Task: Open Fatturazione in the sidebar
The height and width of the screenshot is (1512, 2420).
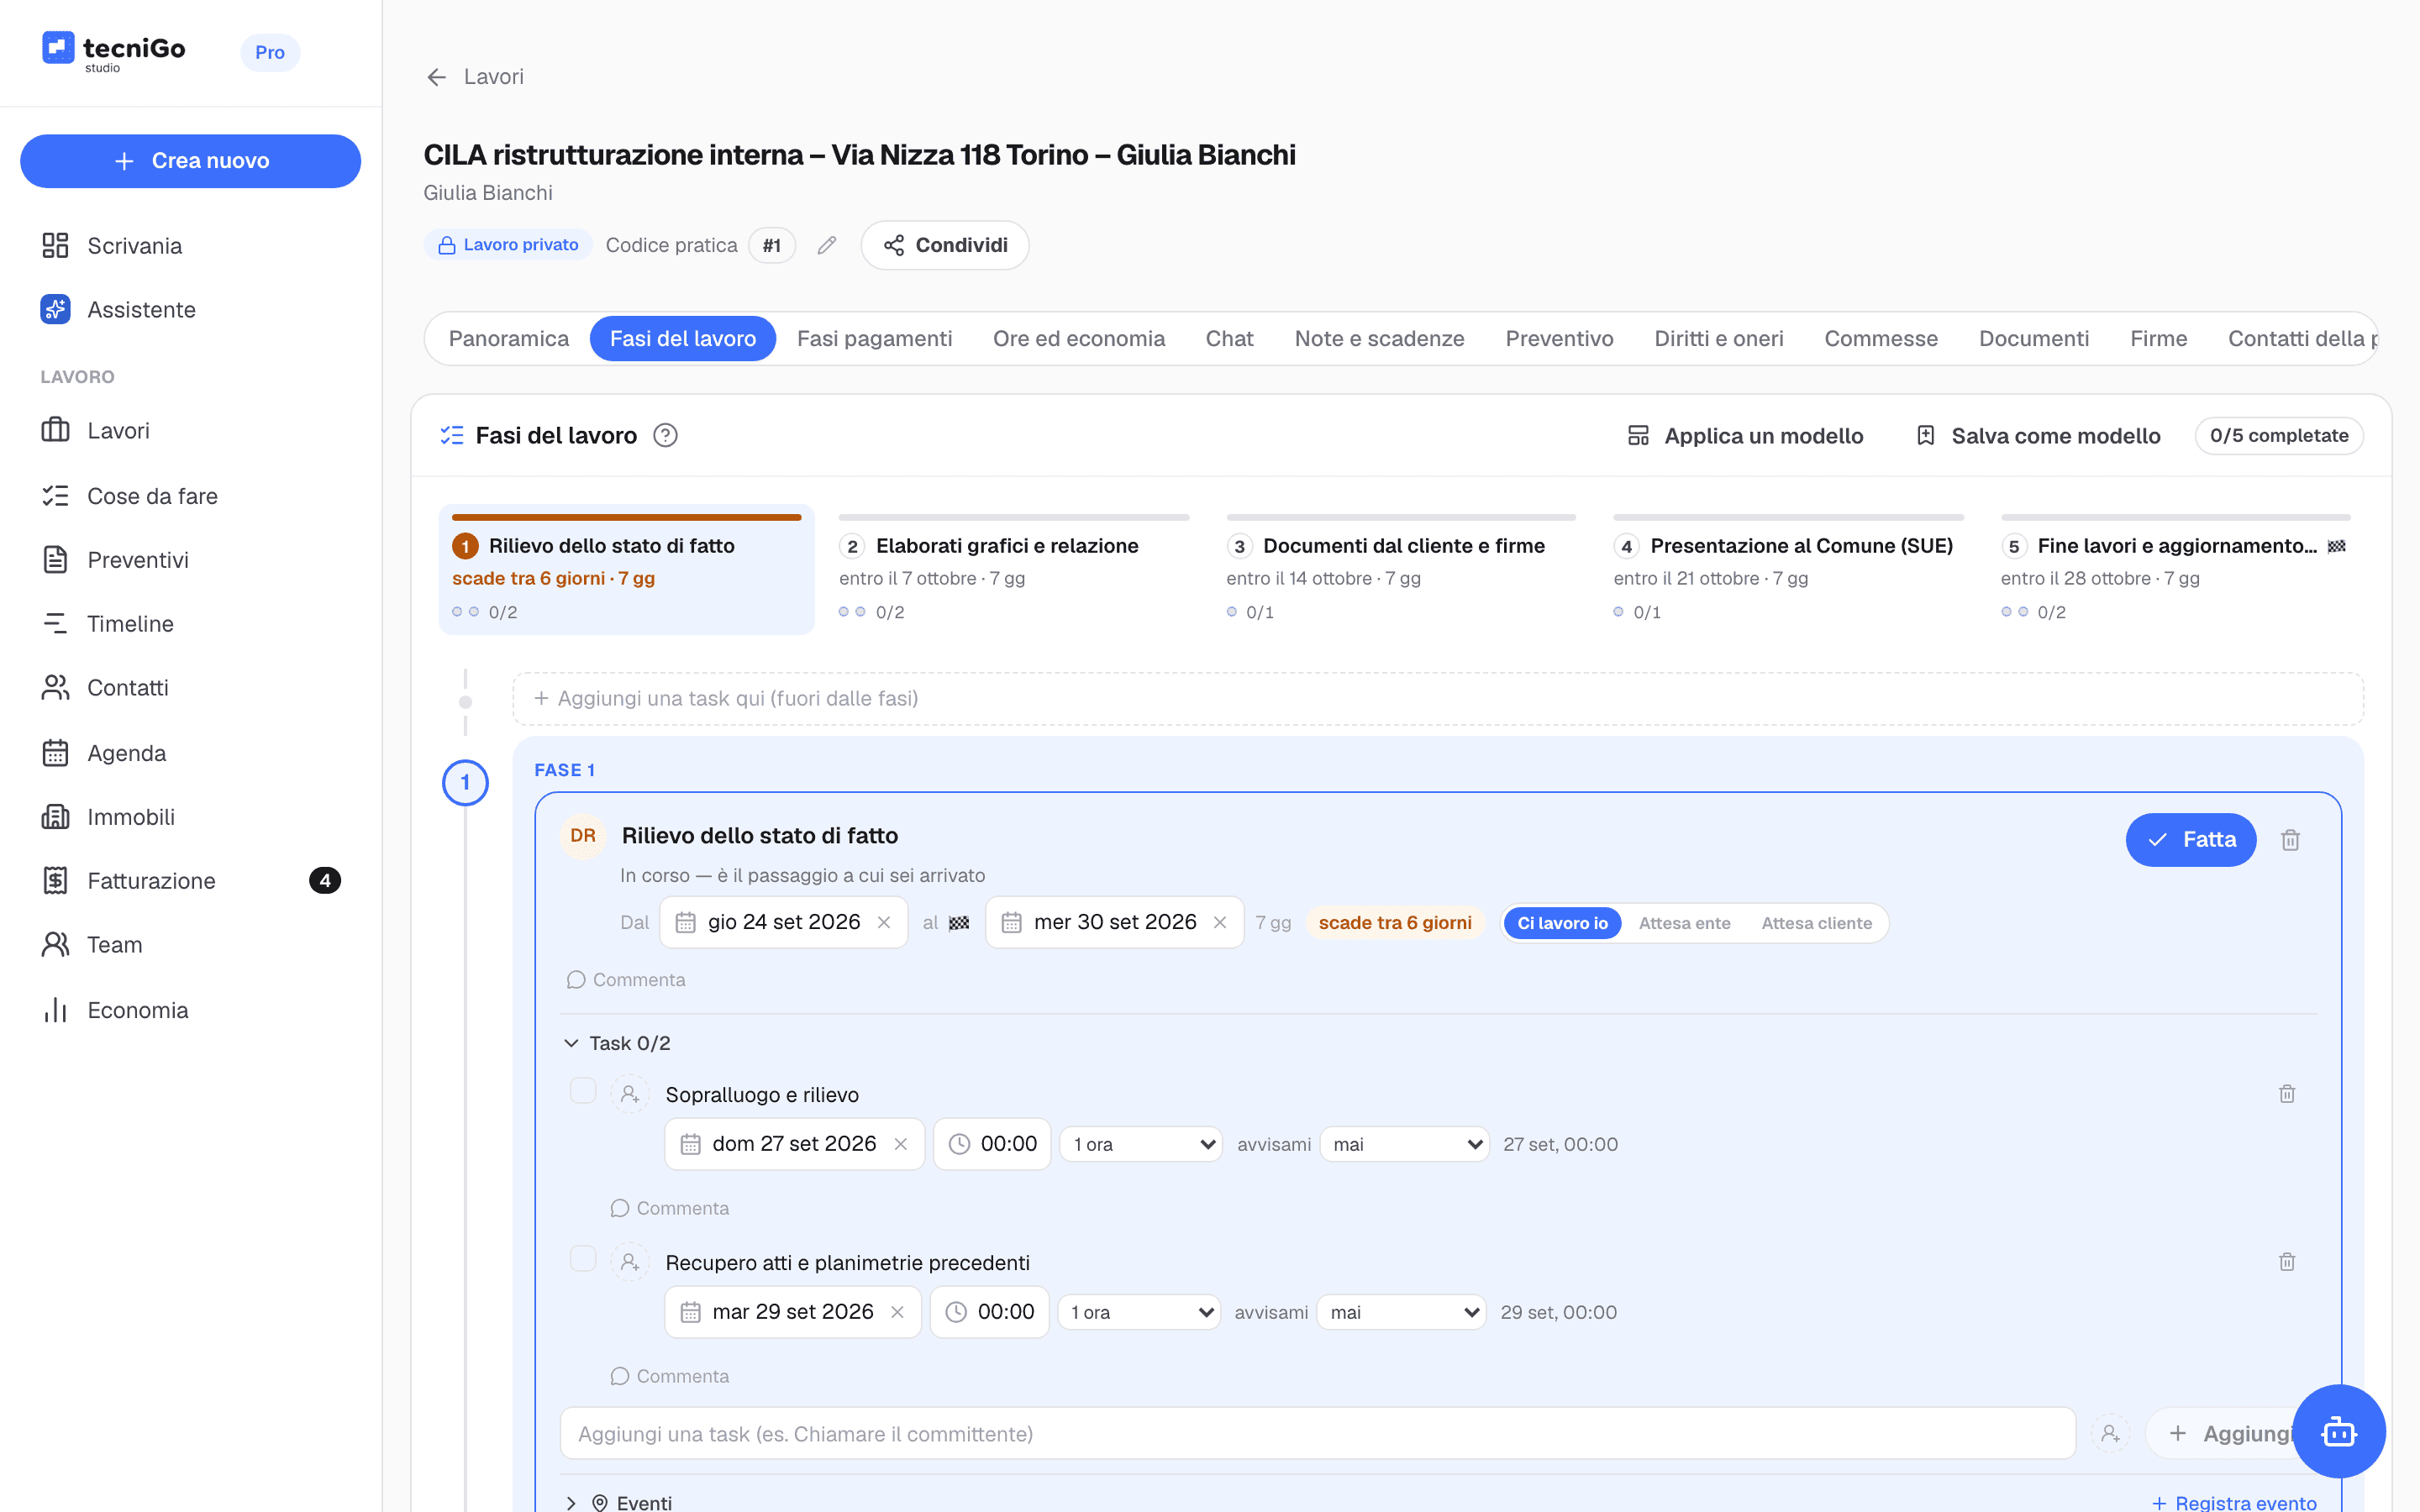Action: click(x=190, y=881)
